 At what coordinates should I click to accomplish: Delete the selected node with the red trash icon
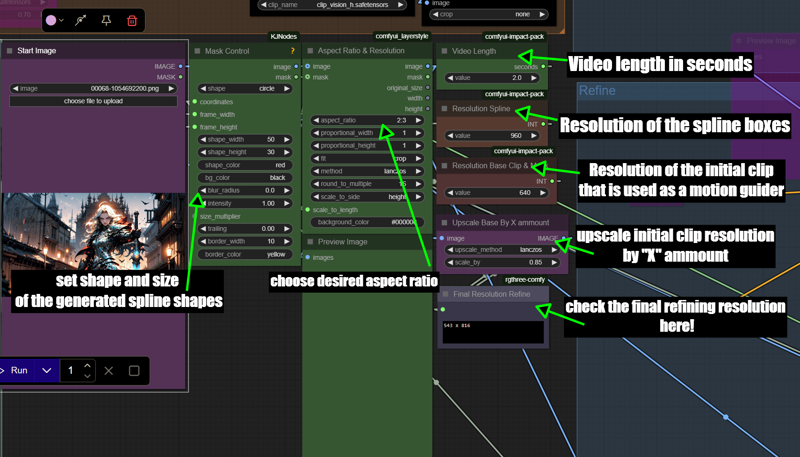pyautogui.click(x=132, y=20)
